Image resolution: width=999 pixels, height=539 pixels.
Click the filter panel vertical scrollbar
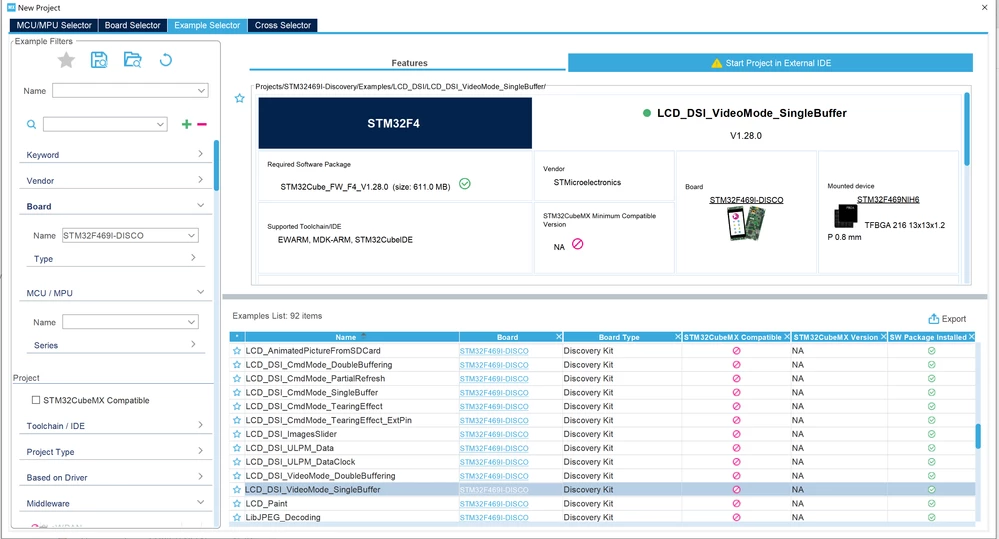[217, 166]
